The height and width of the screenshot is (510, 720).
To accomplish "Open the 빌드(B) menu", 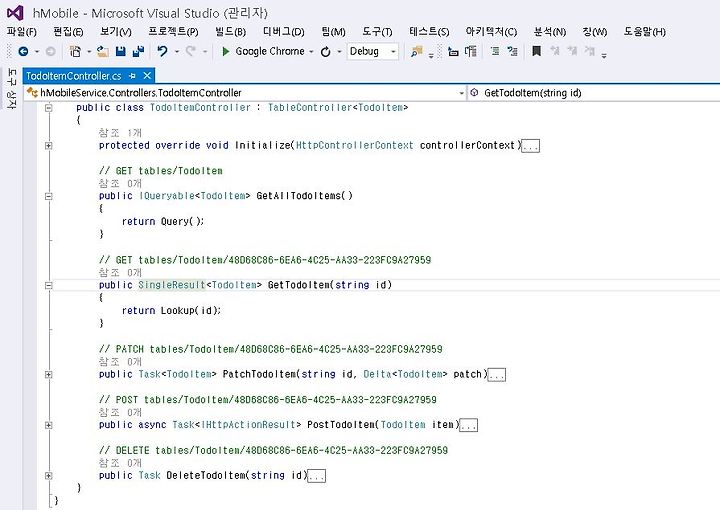I will pyautogui.click(x=231, y=32).
